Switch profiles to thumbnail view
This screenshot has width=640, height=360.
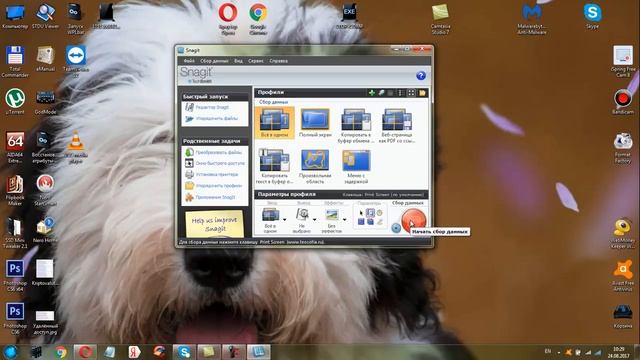[411, 93]
